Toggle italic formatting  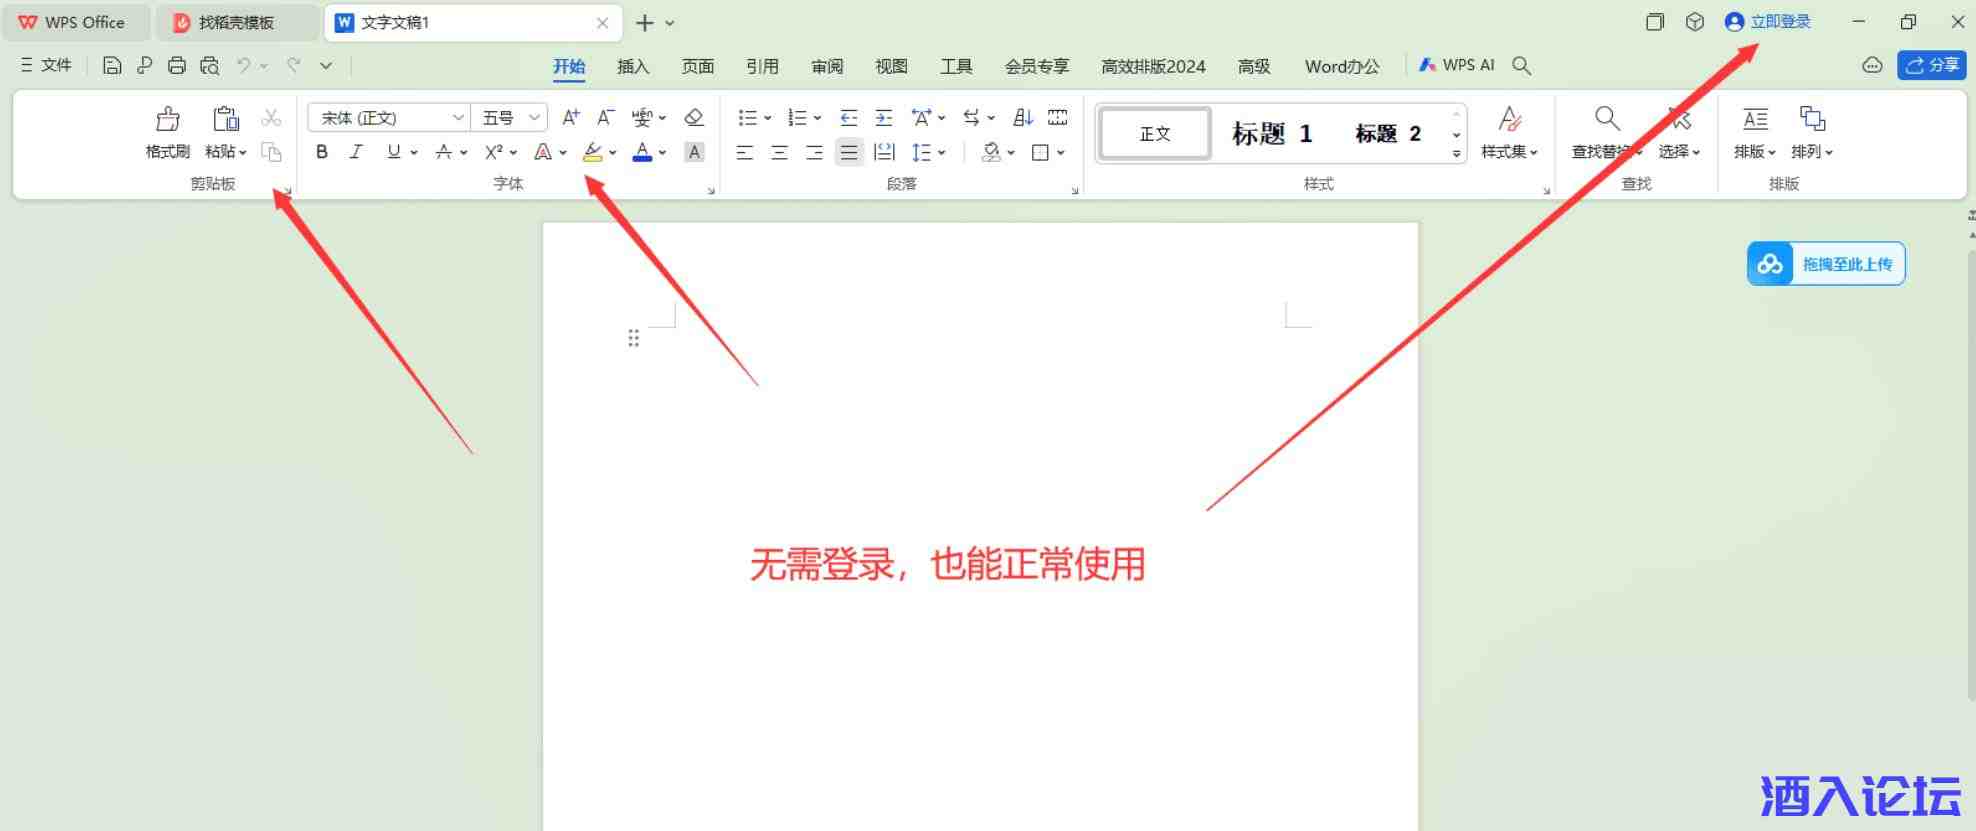point(356,152)
